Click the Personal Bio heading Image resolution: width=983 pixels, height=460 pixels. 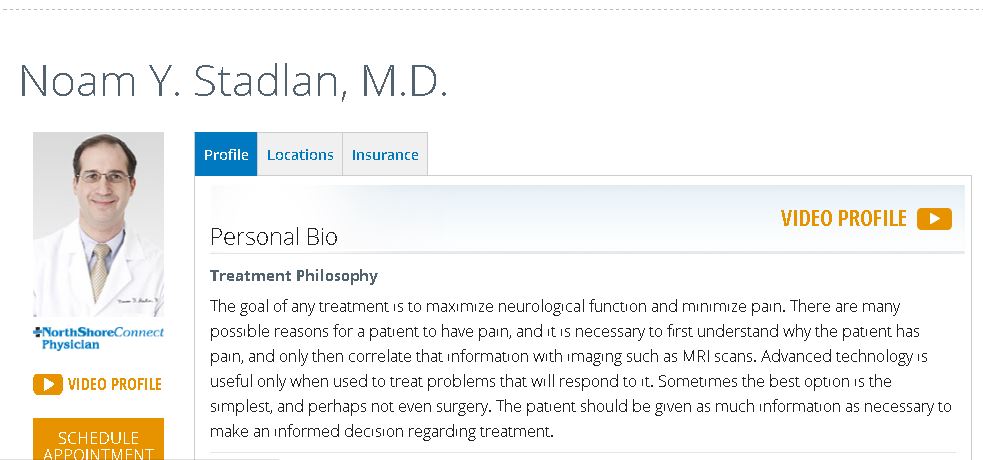tap(274, 237)
